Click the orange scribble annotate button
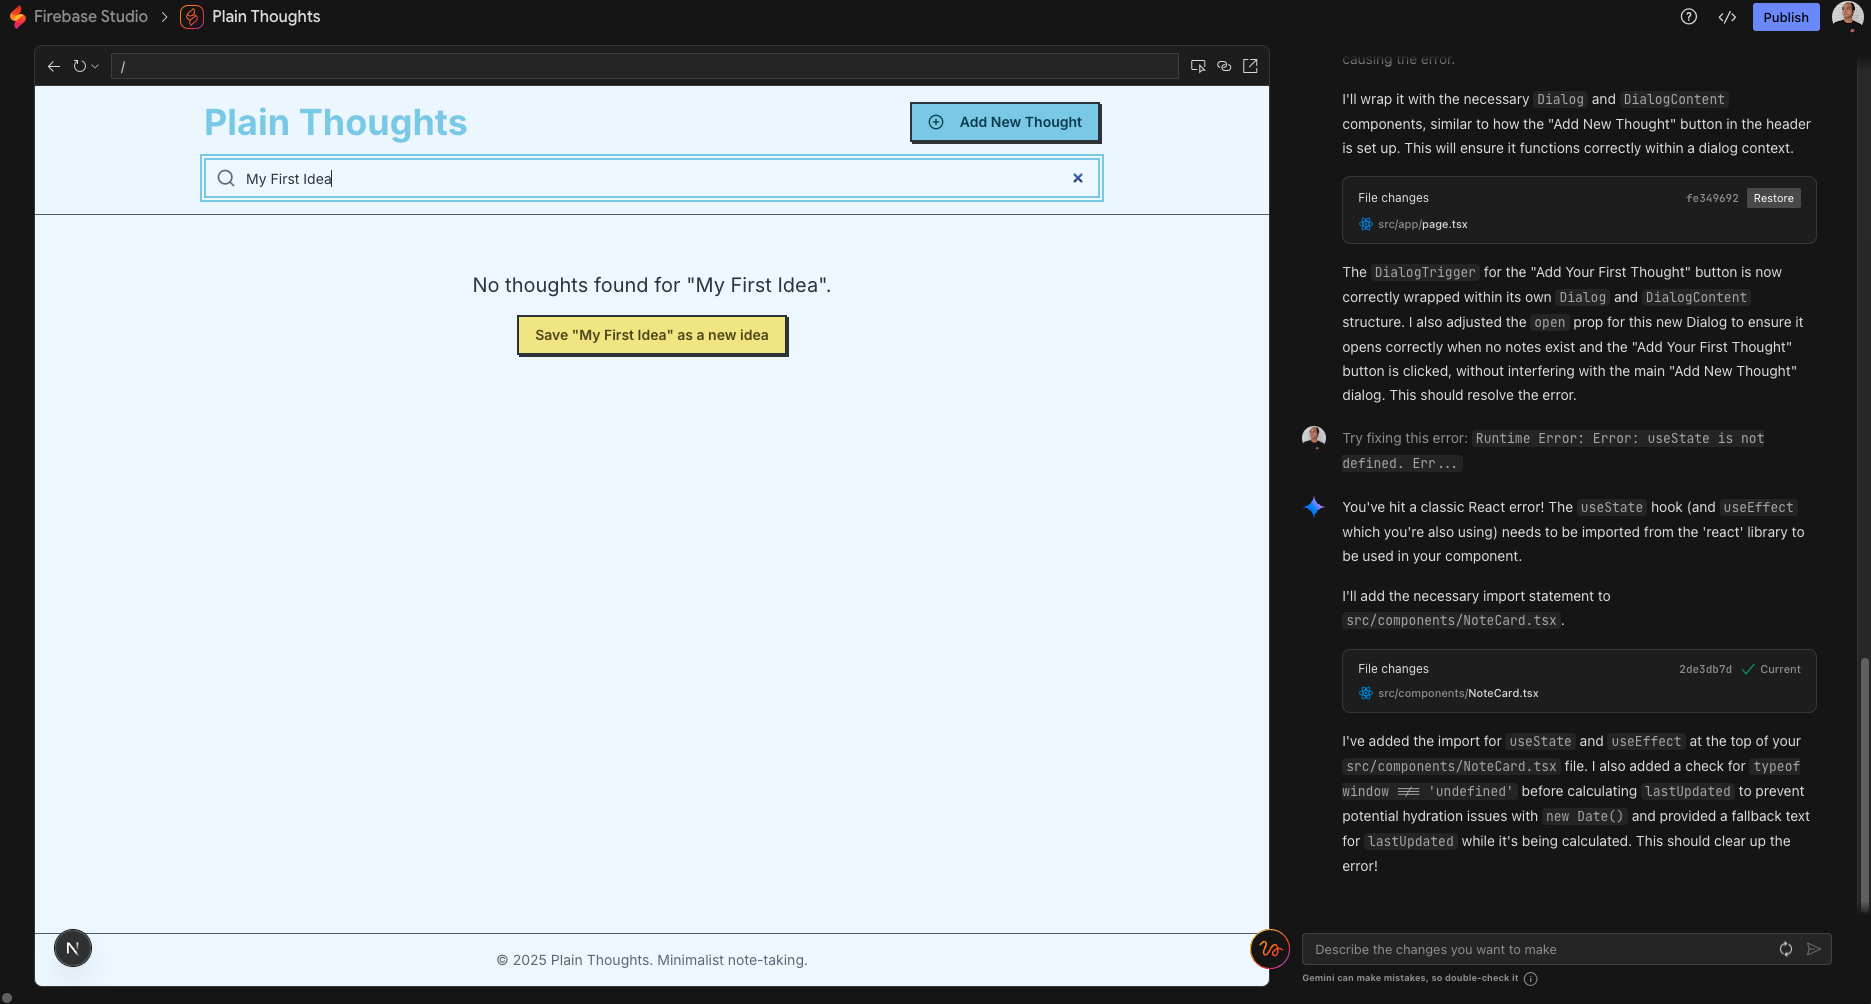The width and height of the screenshot is (1871, 1004). point(1270,949)
